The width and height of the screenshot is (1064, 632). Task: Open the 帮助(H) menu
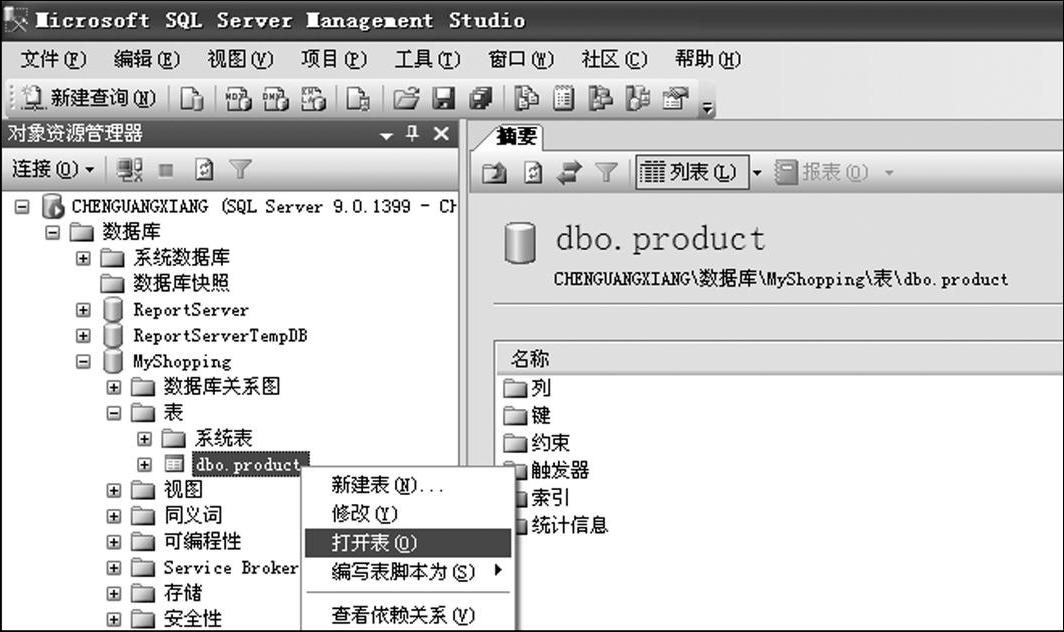click(708, 60)
